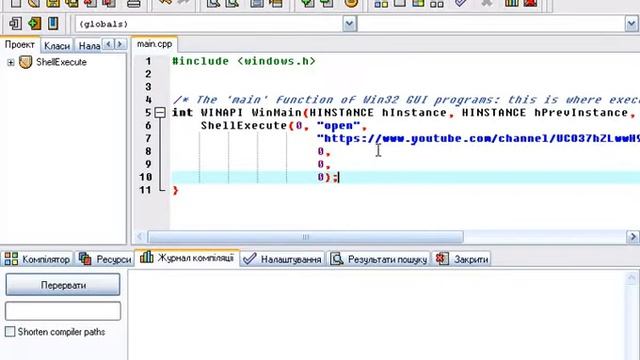Switch to the Проект sidebar tab
640x360 pixels.
coord(20,44)
